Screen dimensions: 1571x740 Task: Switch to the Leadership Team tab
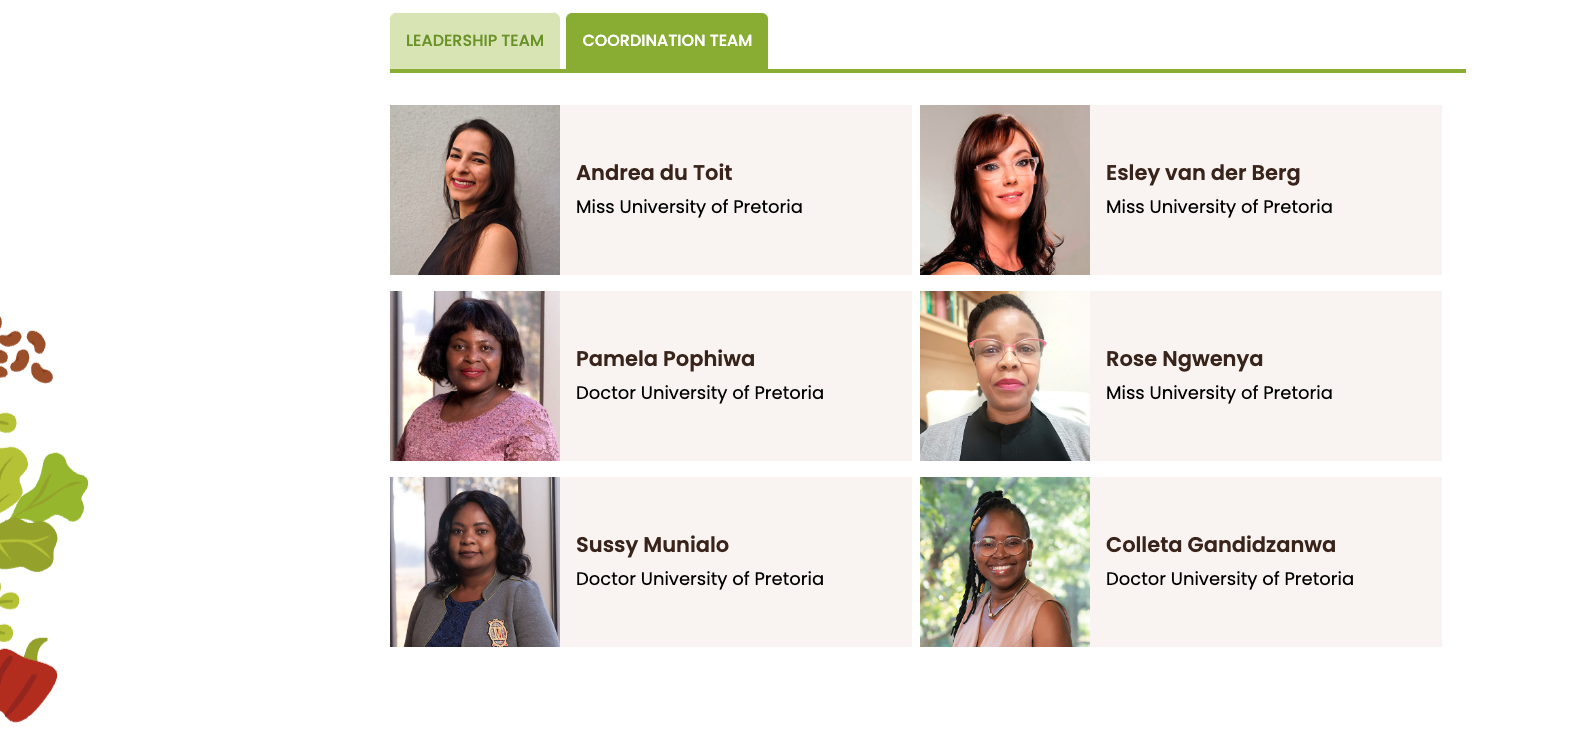[x=474, y=41]
